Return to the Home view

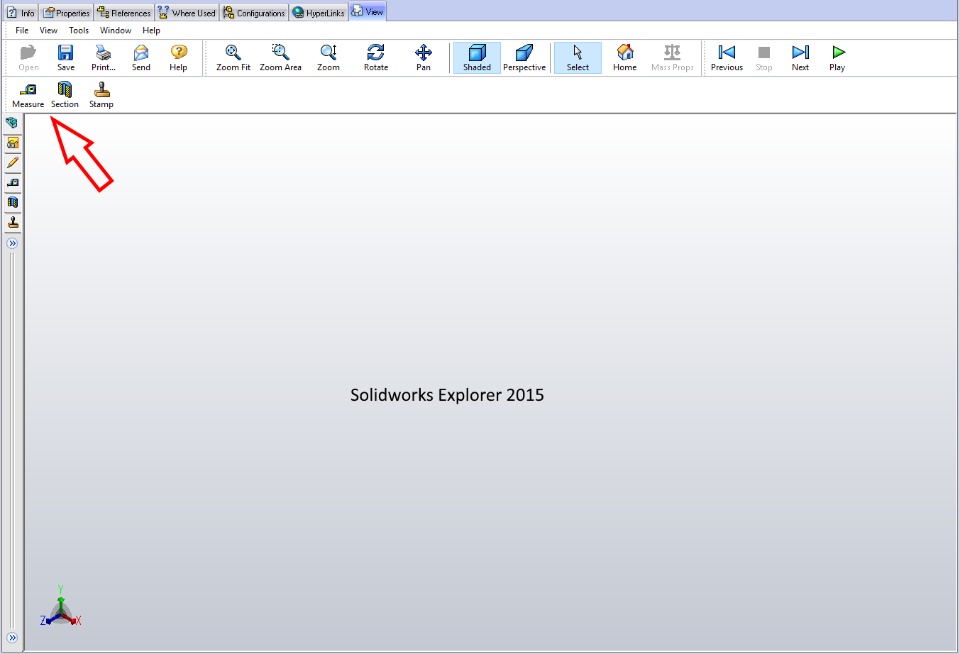point(624,58)
